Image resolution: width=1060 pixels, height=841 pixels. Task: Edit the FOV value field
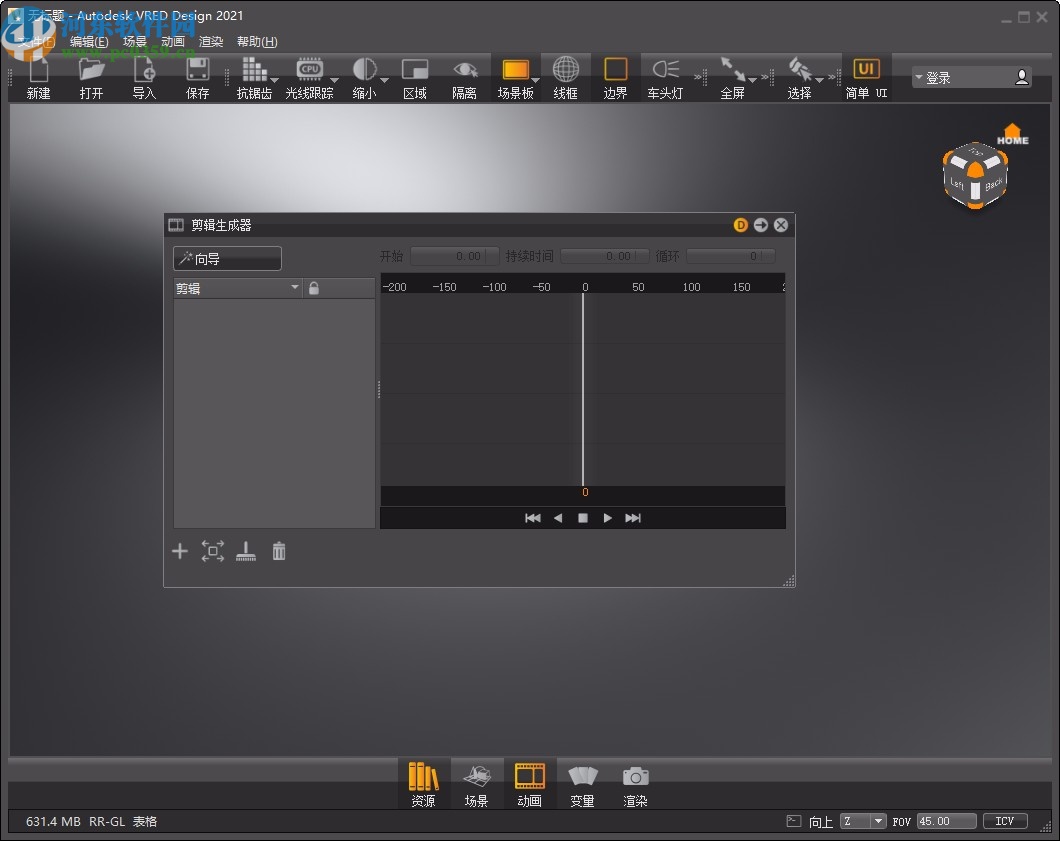(944, 821)
